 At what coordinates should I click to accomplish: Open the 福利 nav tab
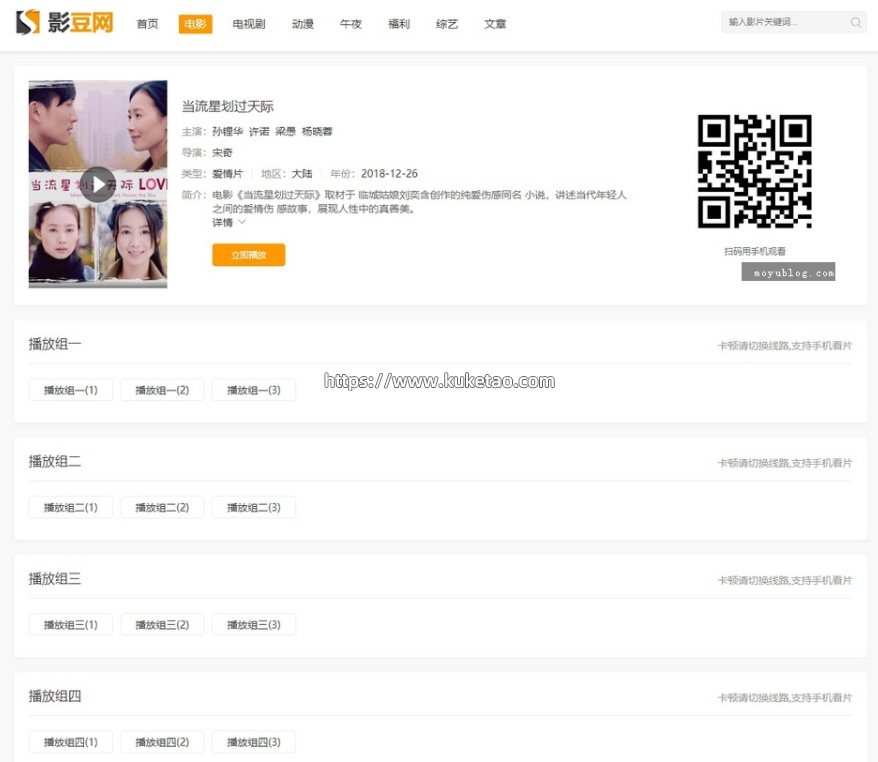399,24
